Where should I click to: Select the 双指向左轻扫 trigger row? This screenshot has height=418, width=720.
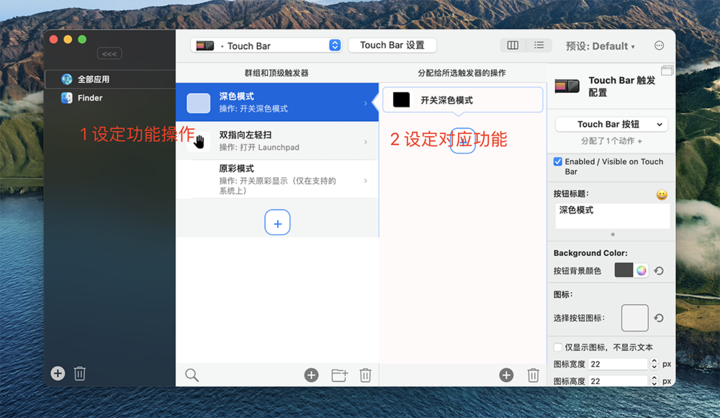click(277, 141)
